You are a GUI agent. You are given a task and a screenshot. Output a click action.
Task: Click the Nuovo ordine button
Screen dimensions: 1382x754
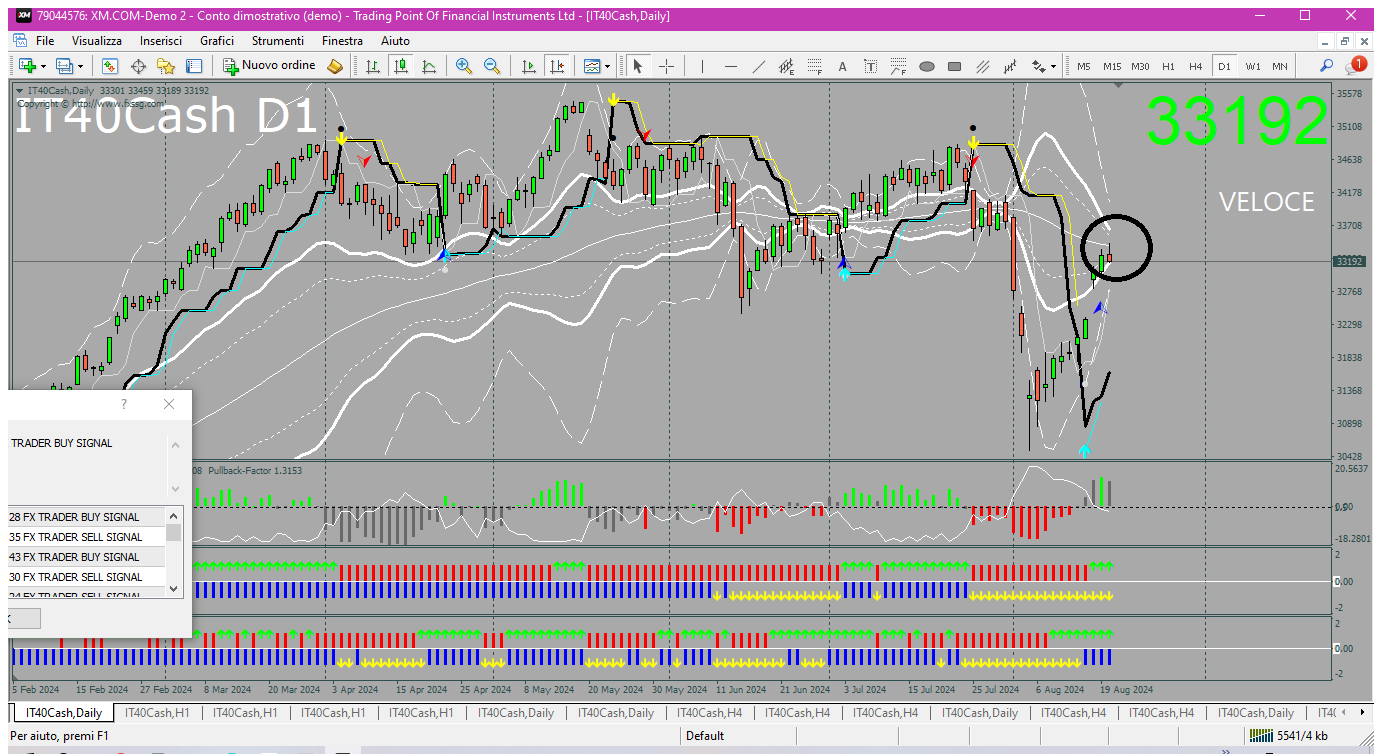click(269, 66)
